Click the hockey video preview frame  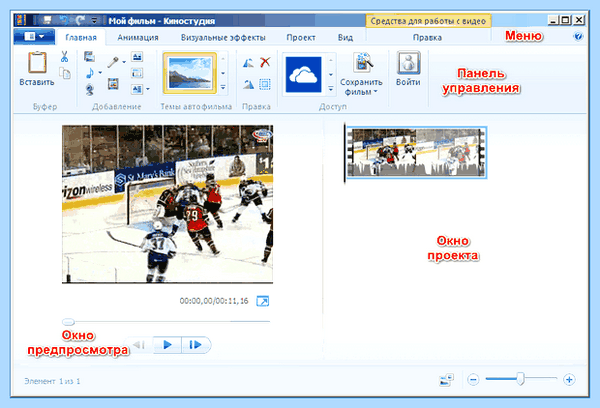[168, 204]
